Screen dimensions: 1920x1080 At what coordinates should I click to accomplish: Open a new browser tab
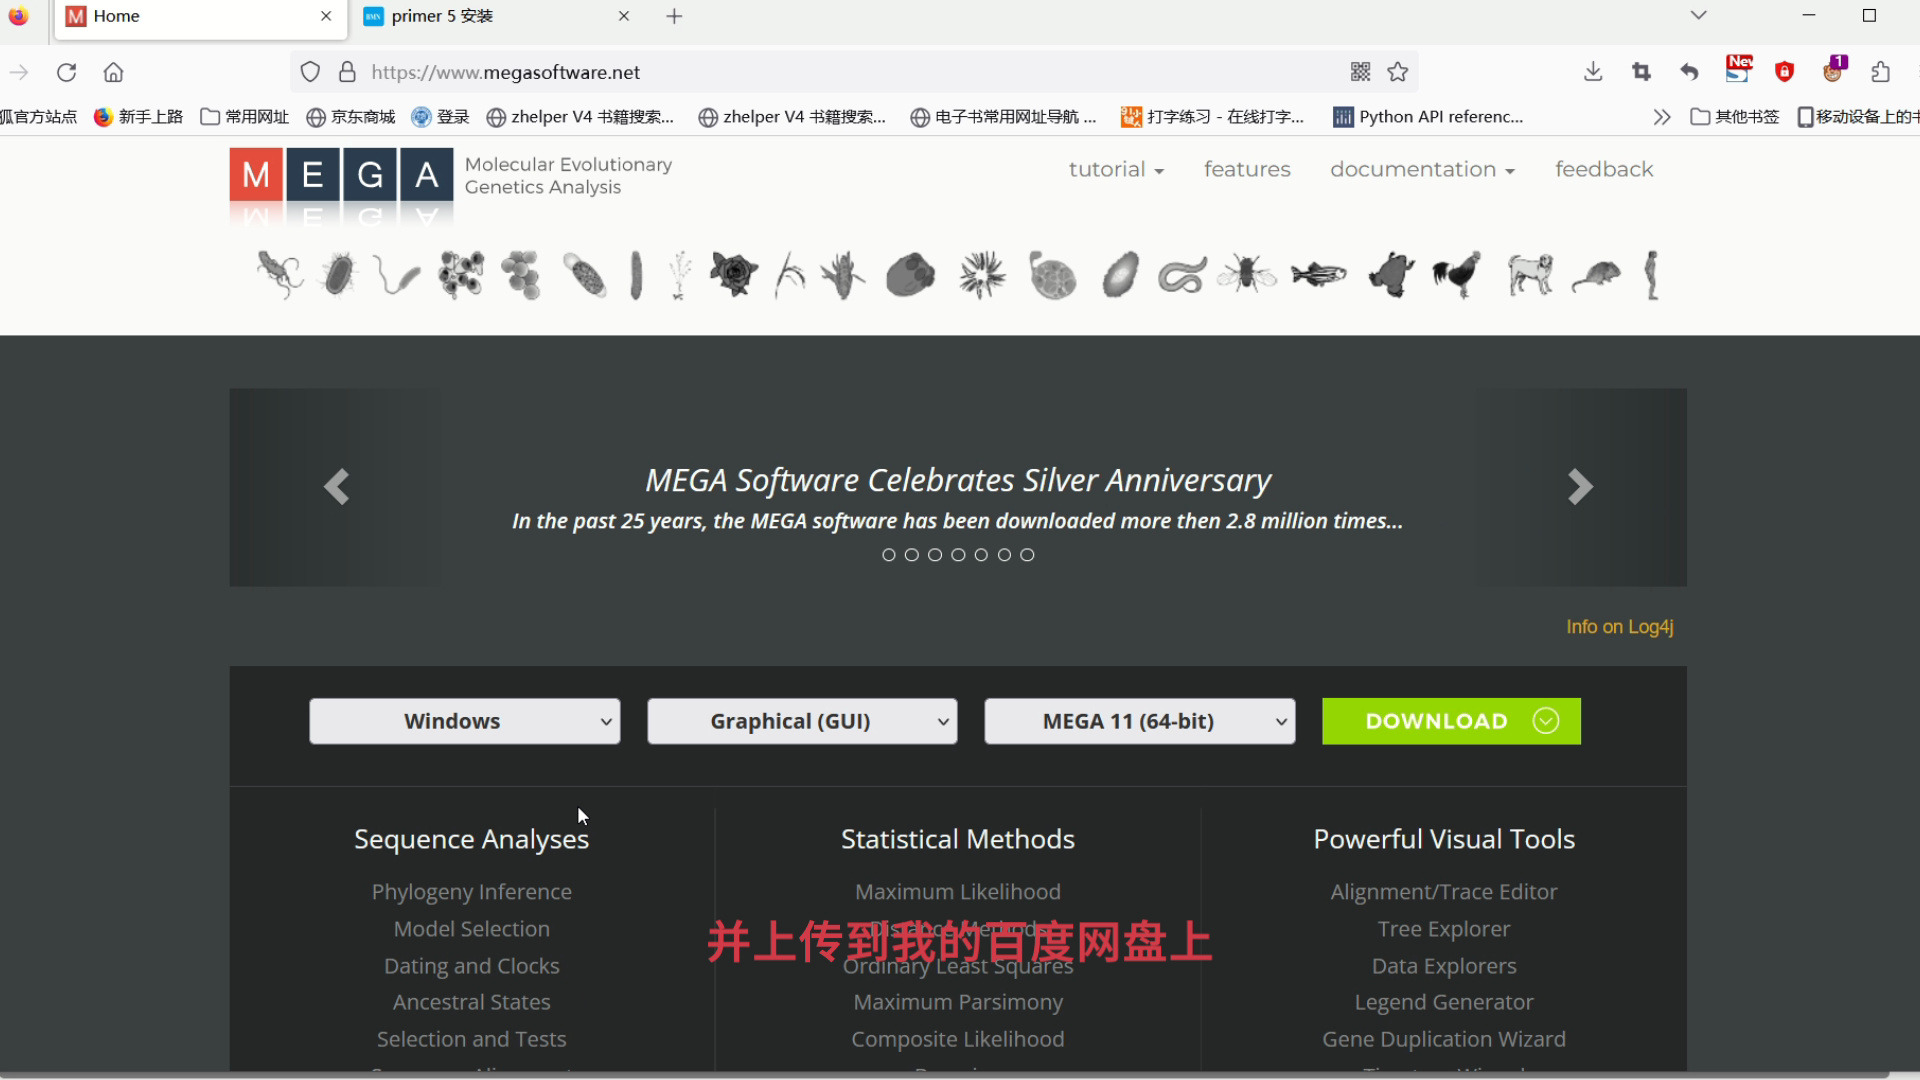674,16
